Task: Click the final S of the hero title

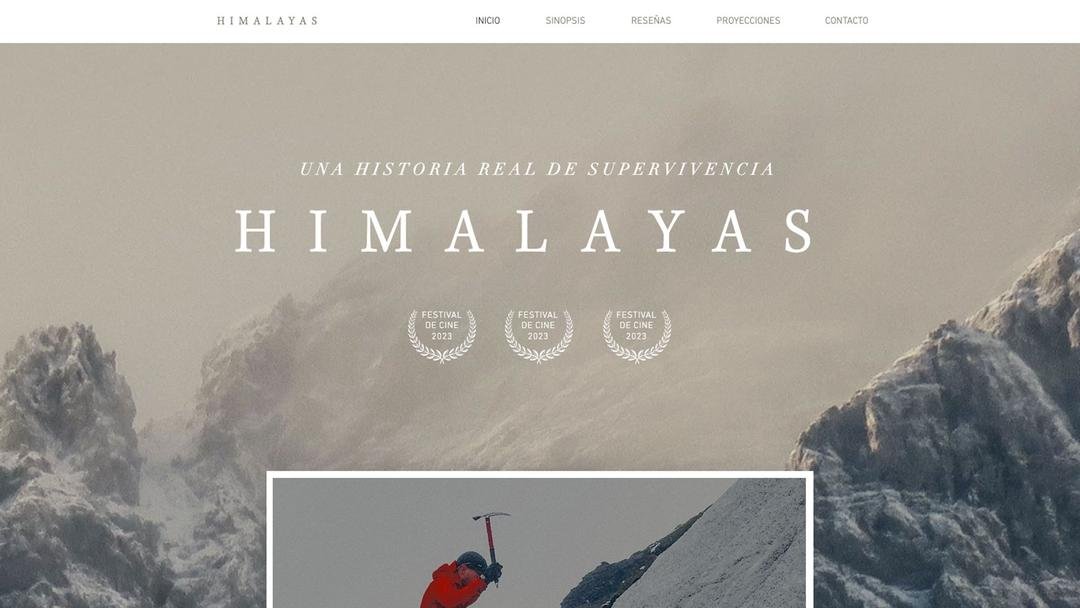Action: (x=799, y=231)
